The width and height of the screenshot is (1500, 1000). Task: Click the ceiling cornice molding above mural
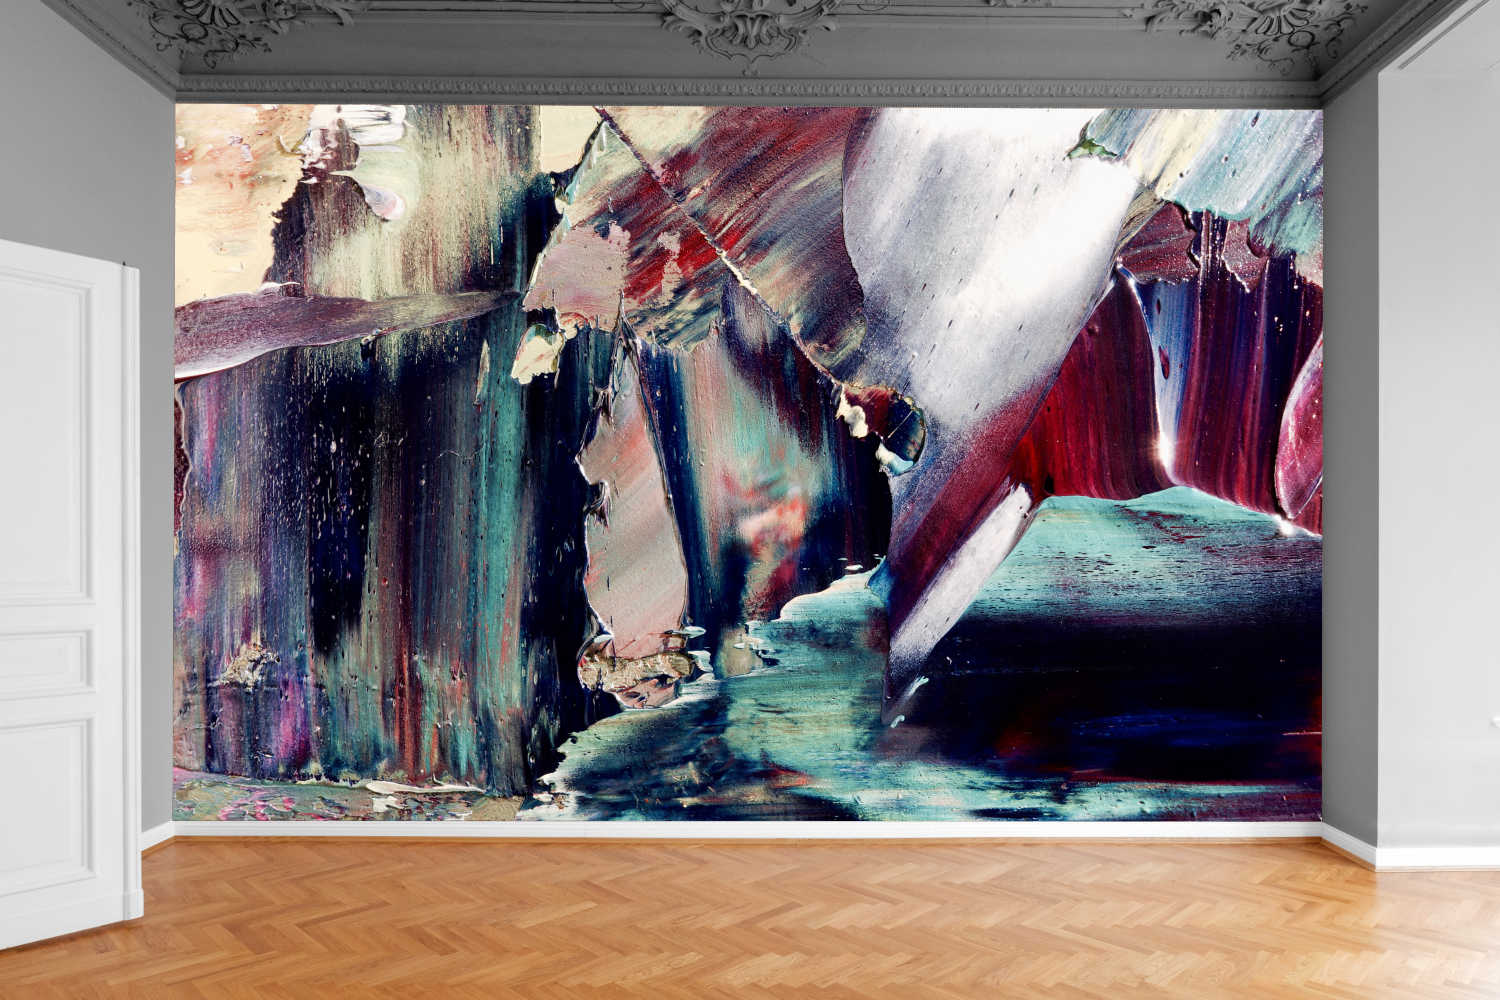pyautogui.click(x=748, y=90)
